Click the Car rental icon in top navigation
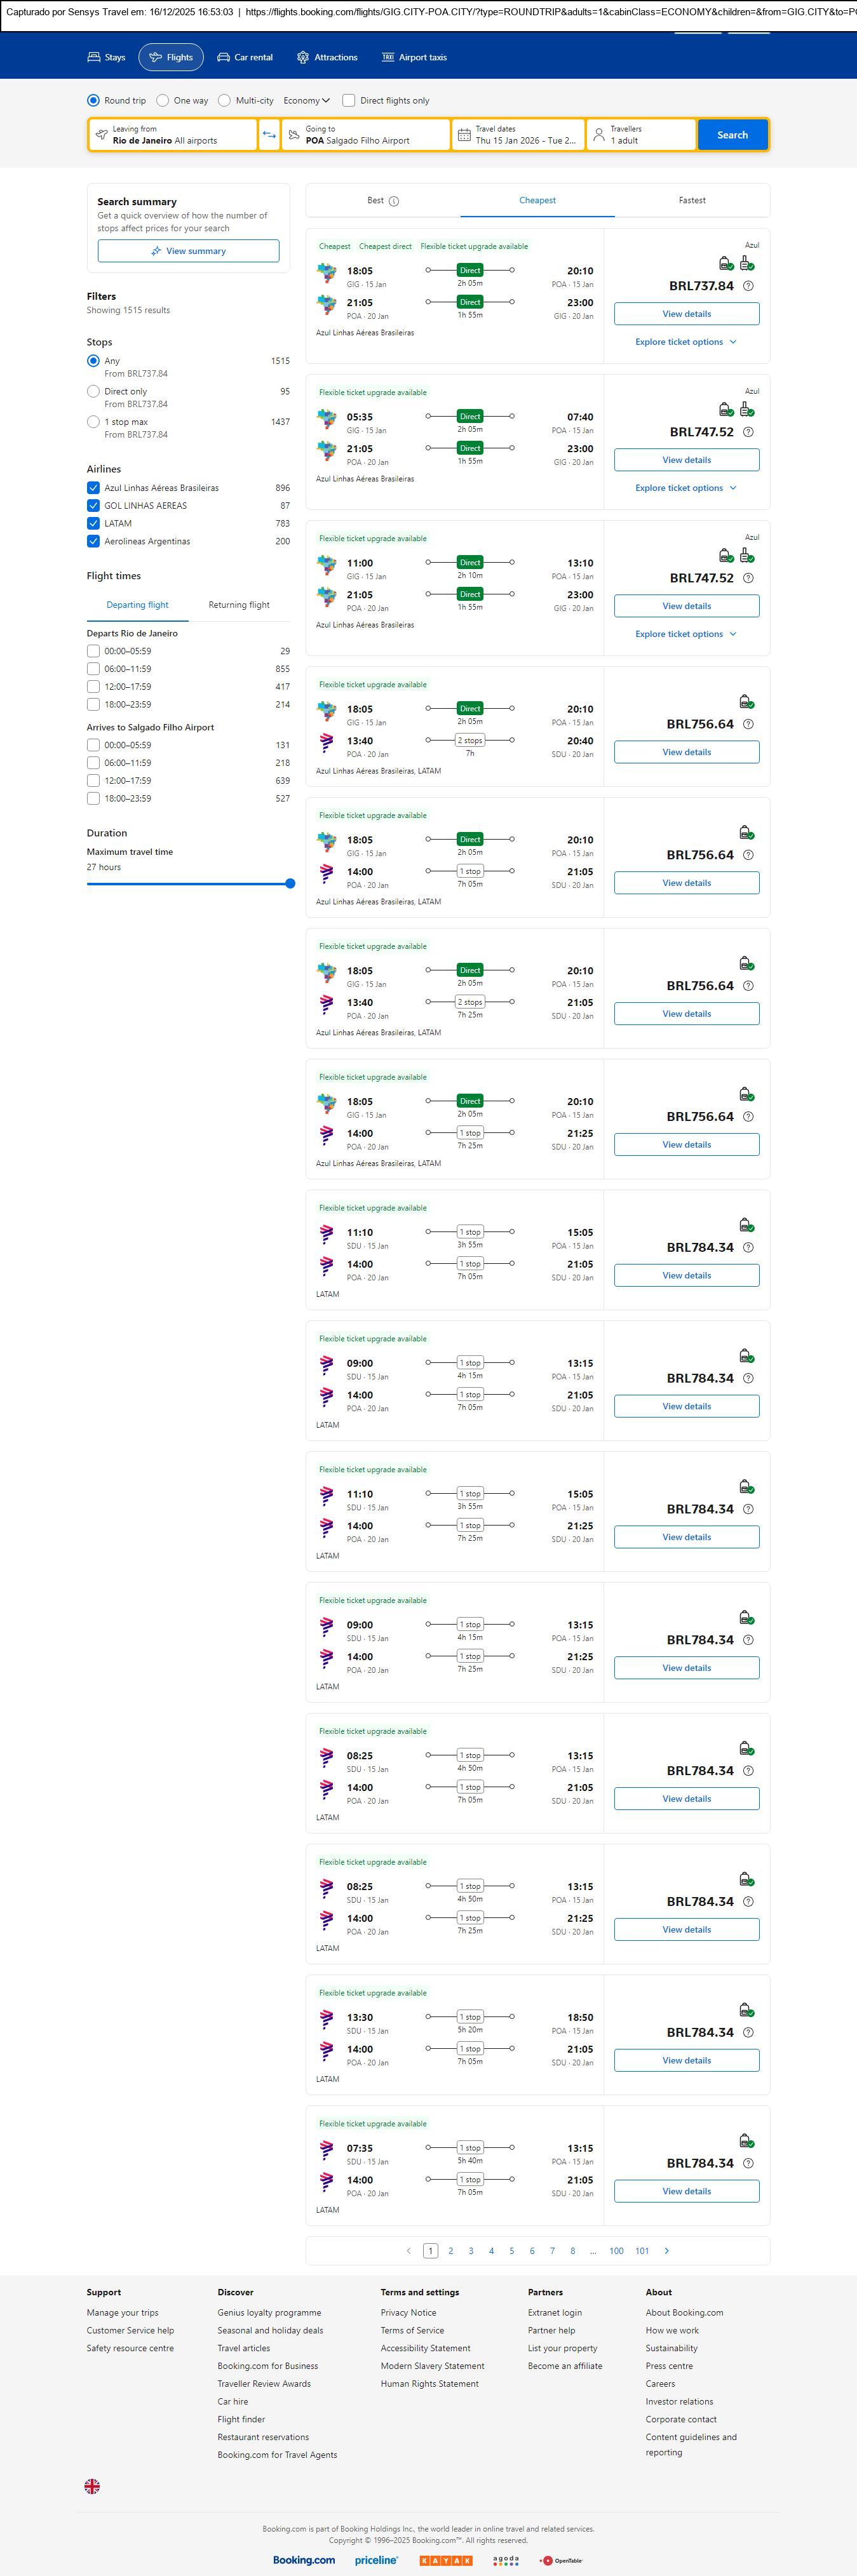The height and width of the screenshot is (2576, 857). pos(224,58)
